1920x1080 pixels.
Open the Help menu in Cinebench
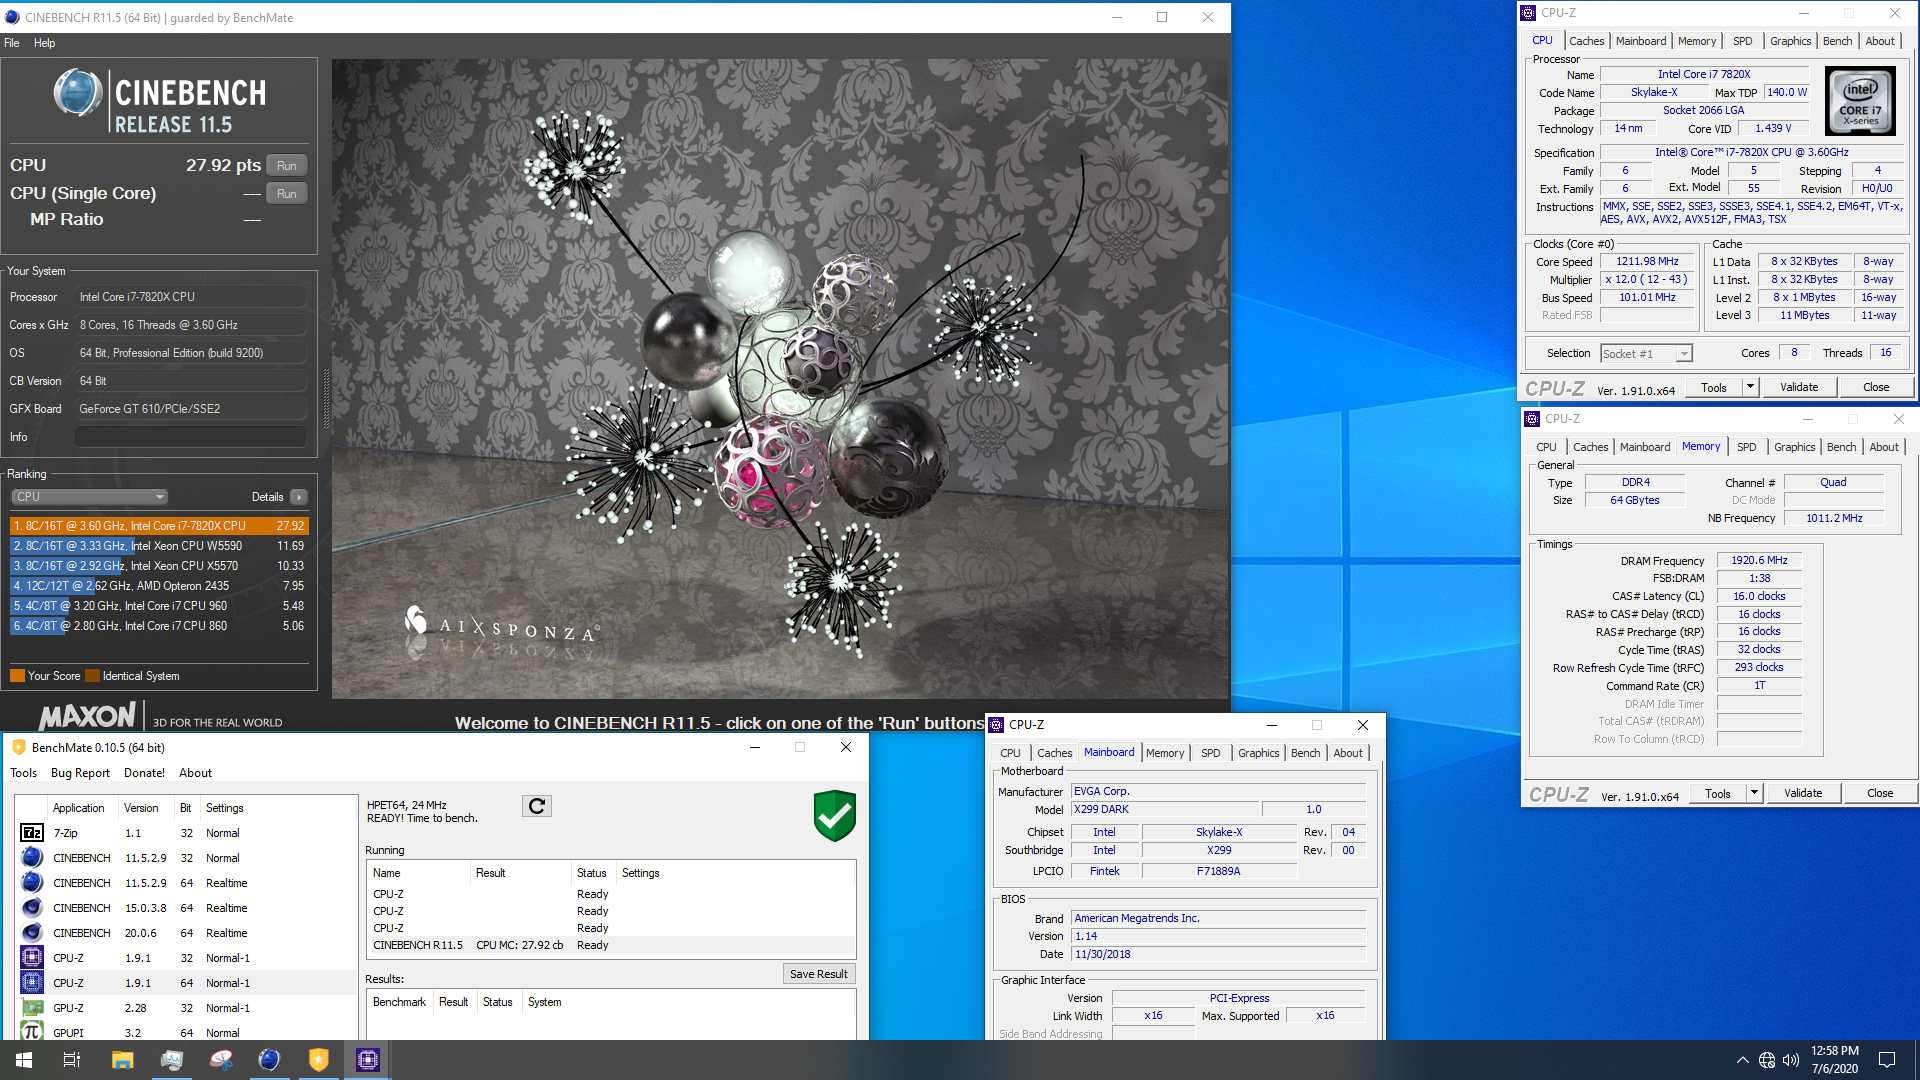44,43
